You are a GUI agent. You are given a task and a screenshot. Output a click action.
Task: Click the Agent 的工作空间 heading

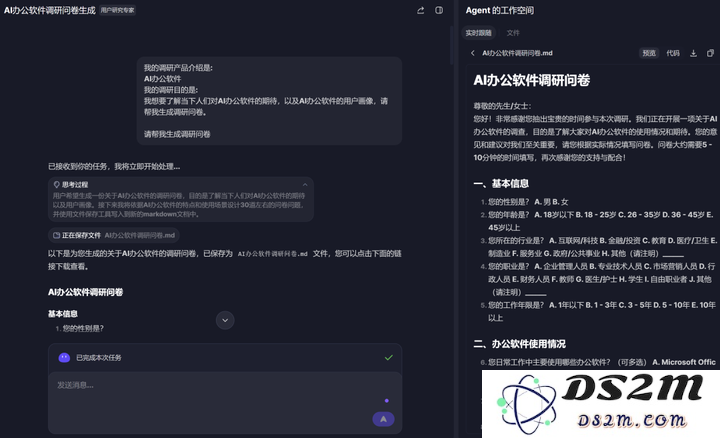pos(500,10)
